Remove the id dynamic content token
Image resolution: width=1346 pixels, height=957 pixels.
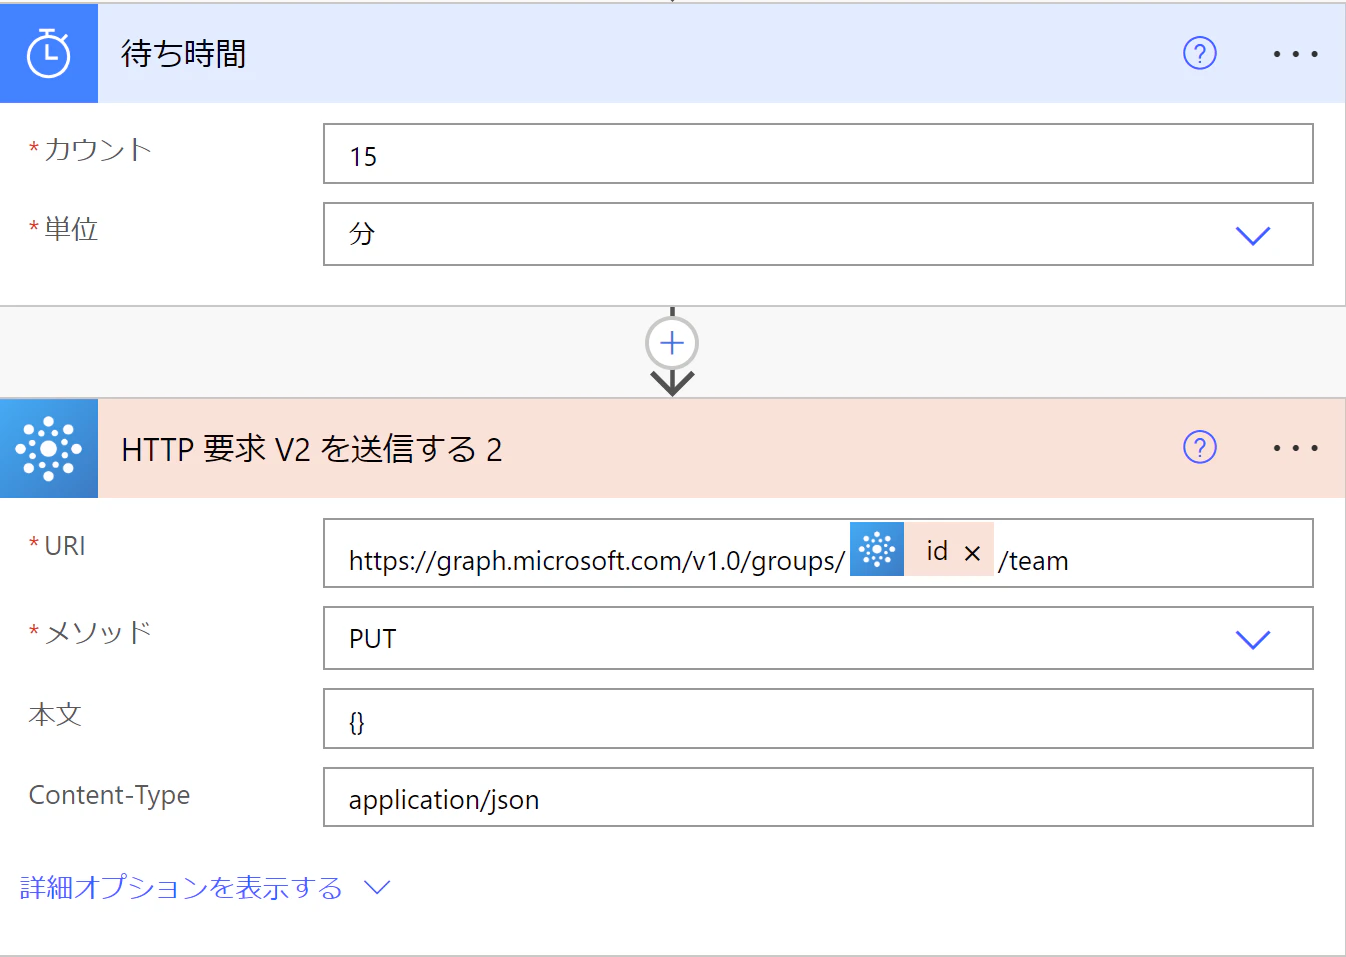[x=972, y=553]
